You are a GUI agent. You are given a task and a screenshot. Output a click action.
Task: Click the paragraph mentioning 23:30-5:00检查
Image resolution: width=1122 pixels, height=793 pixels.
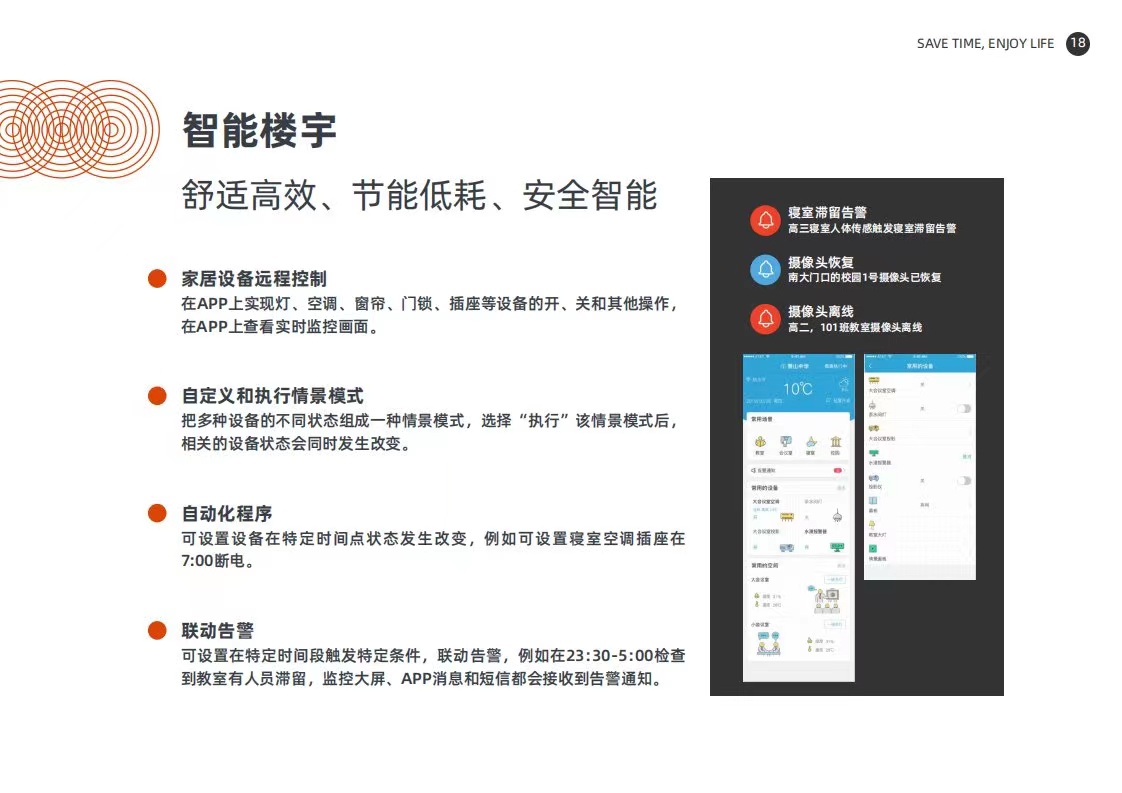(x=433, y=667)
